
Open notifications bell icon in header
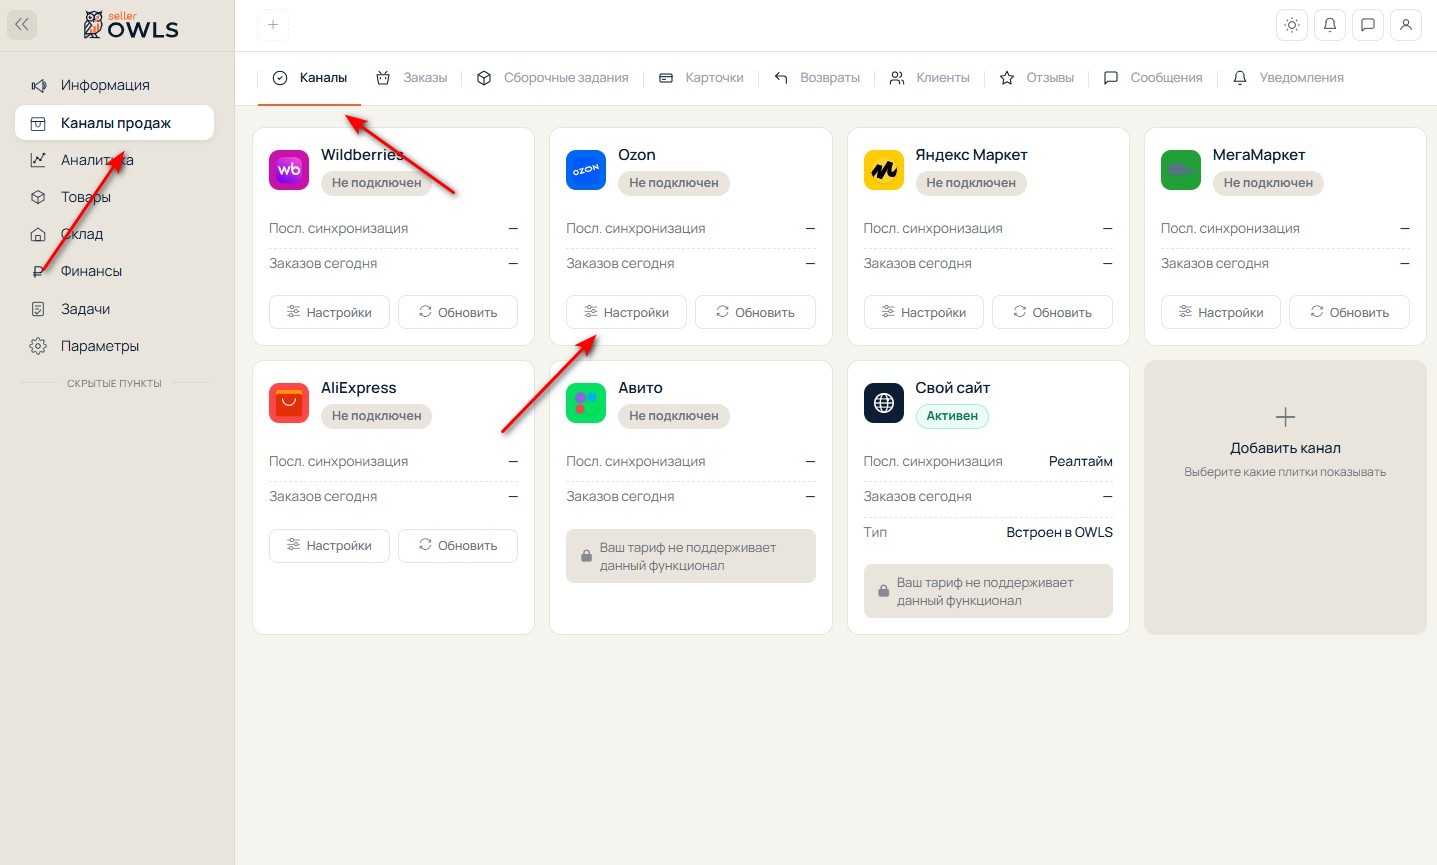1330,25
